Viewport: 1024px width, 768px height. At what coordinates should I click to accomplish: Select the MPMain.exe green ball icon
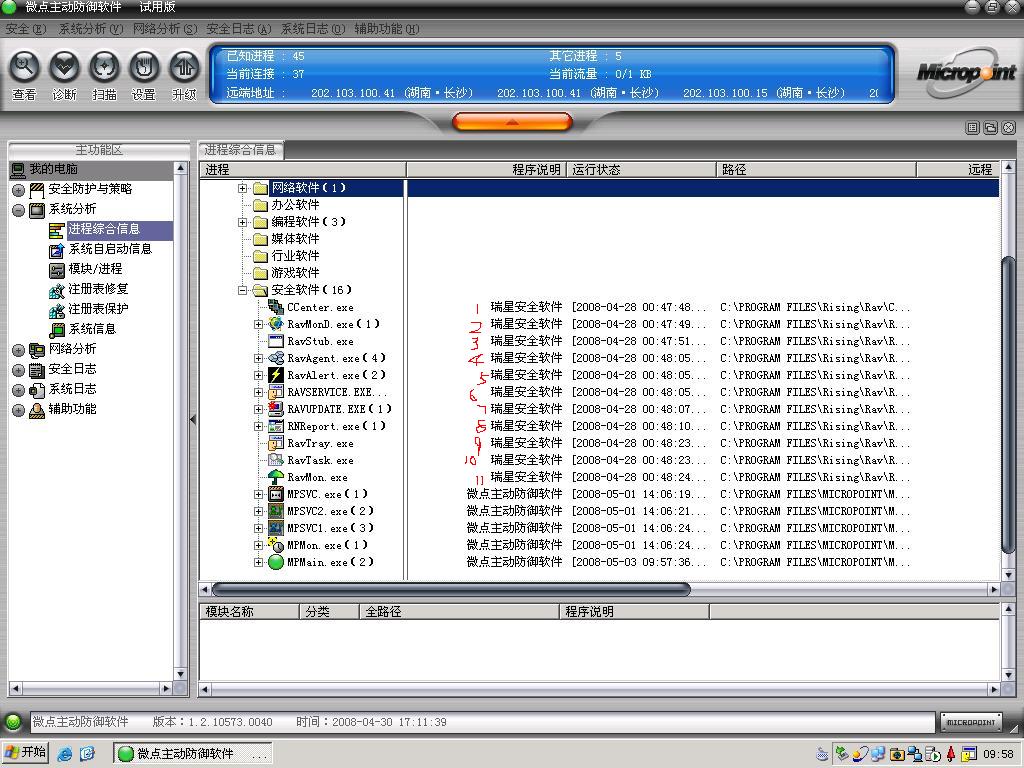coord(276,562)
